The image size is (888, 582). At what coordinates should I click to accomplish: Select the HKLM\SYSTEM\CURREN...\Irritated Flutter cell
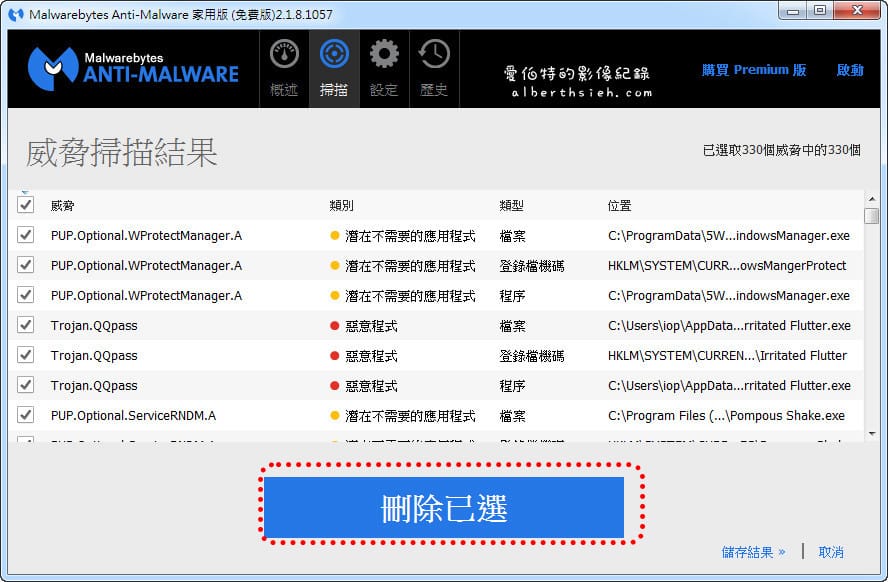click(x=727, y=356)
